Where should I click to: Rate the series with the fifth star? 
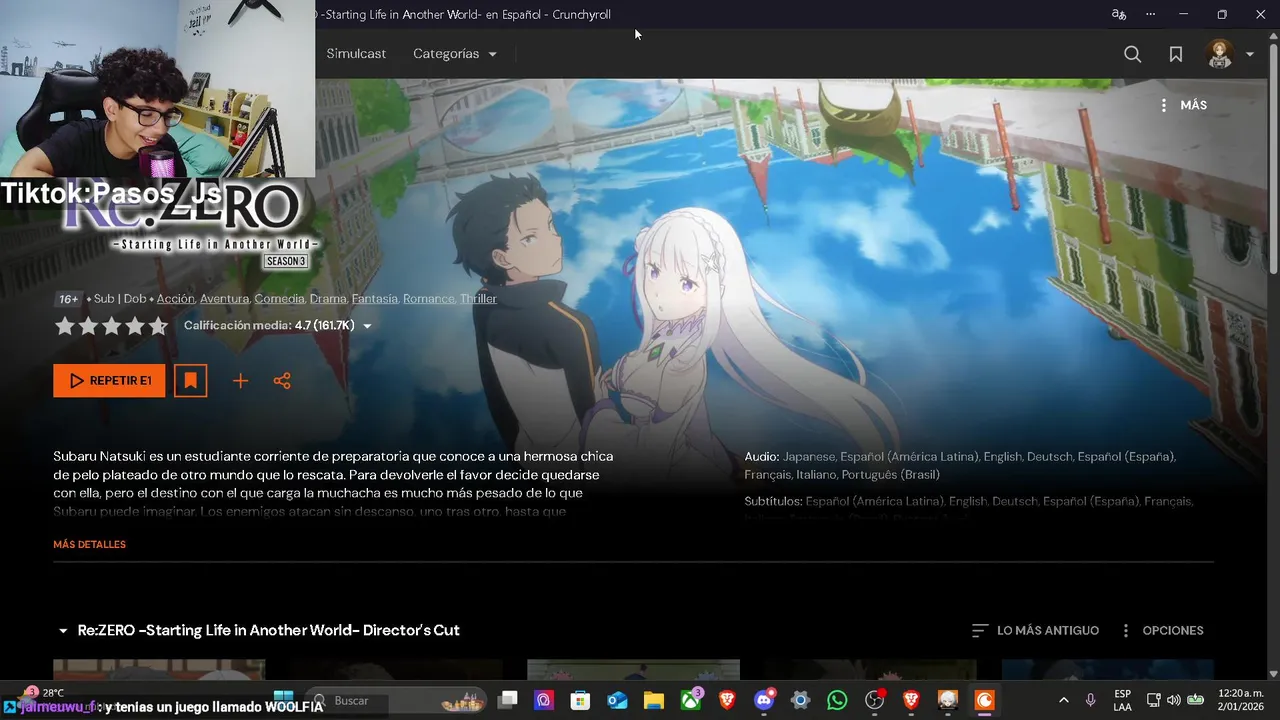158,326
